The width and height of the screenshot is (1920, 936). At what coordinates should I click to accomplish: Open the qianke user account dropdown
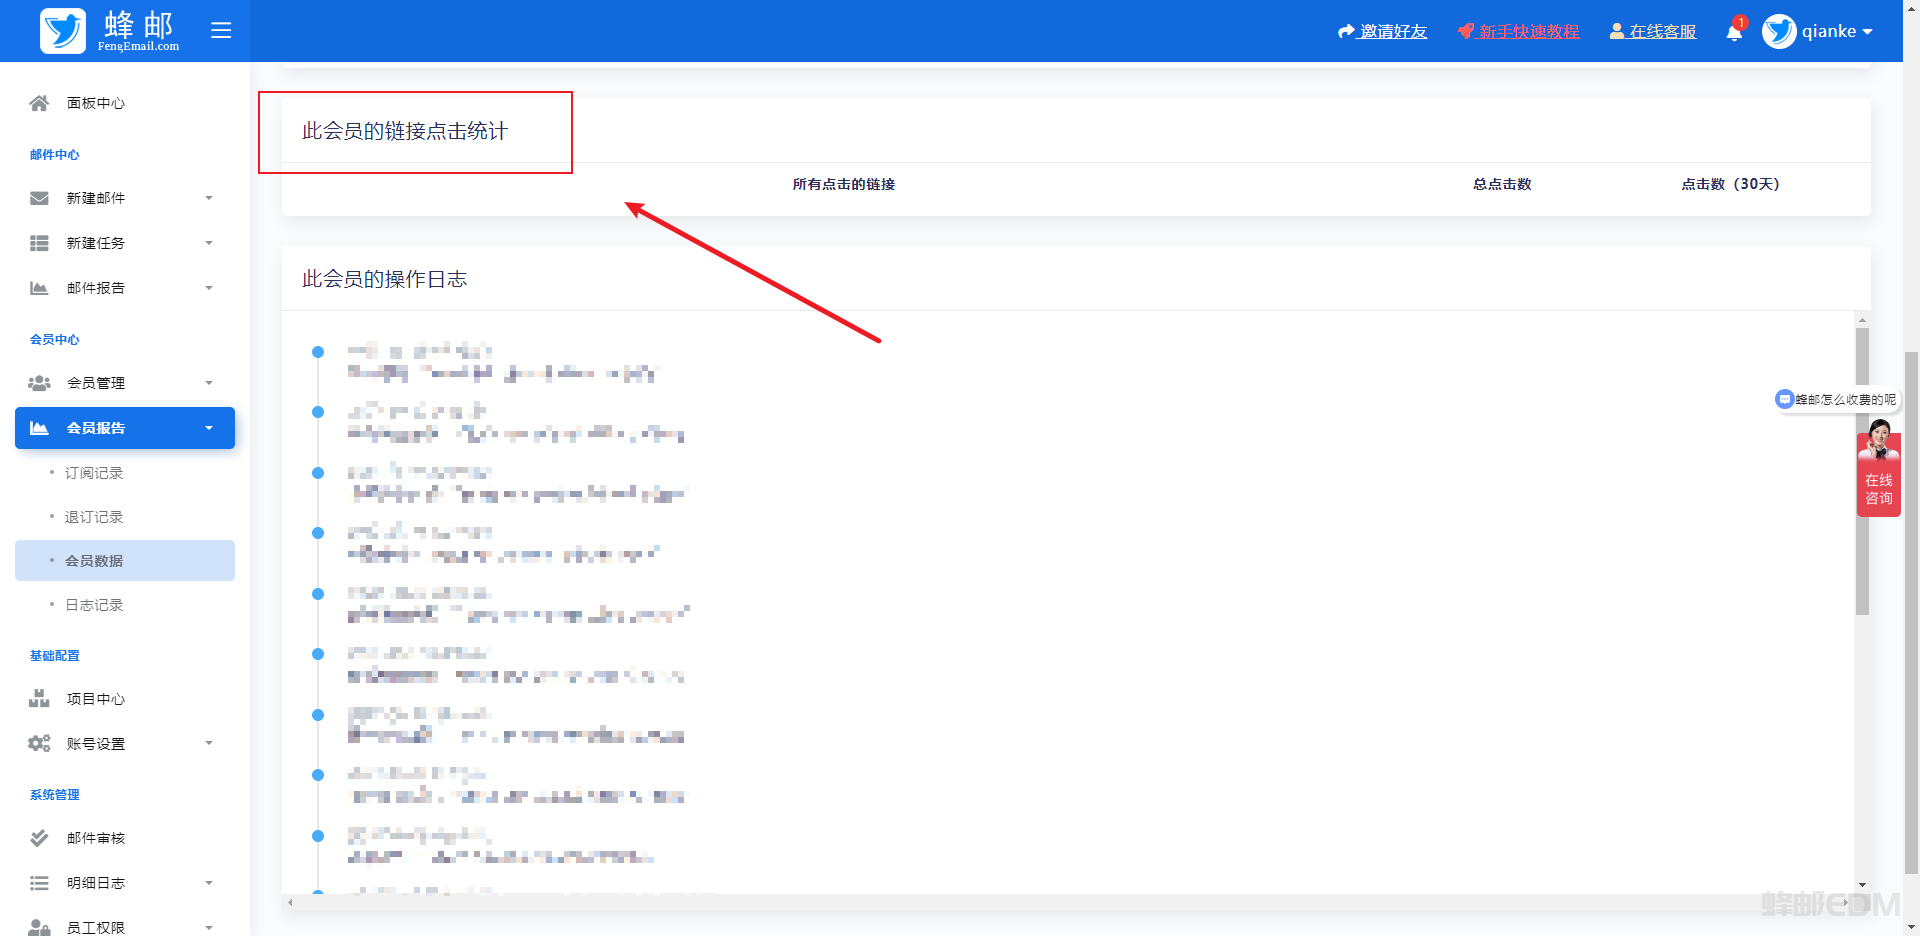pos(1817,31)
